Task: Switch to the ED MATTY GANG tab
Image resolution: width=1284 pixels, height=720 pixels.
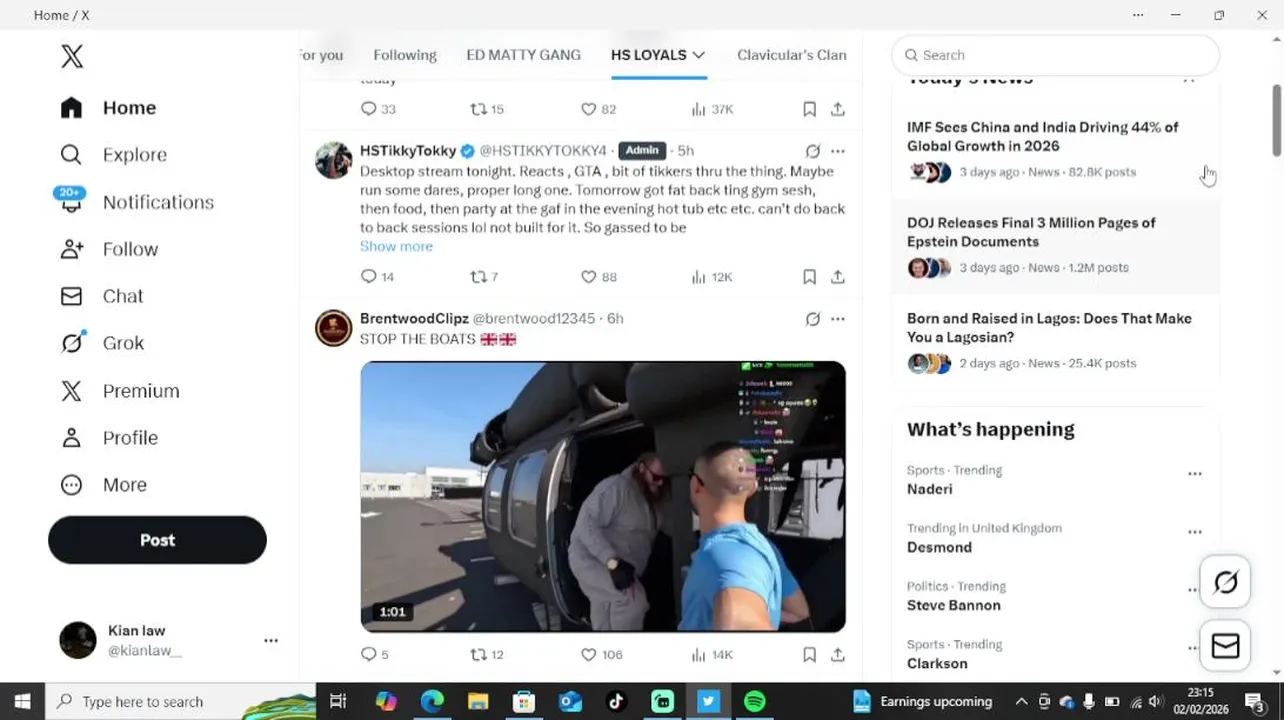Action: (523, 55)
